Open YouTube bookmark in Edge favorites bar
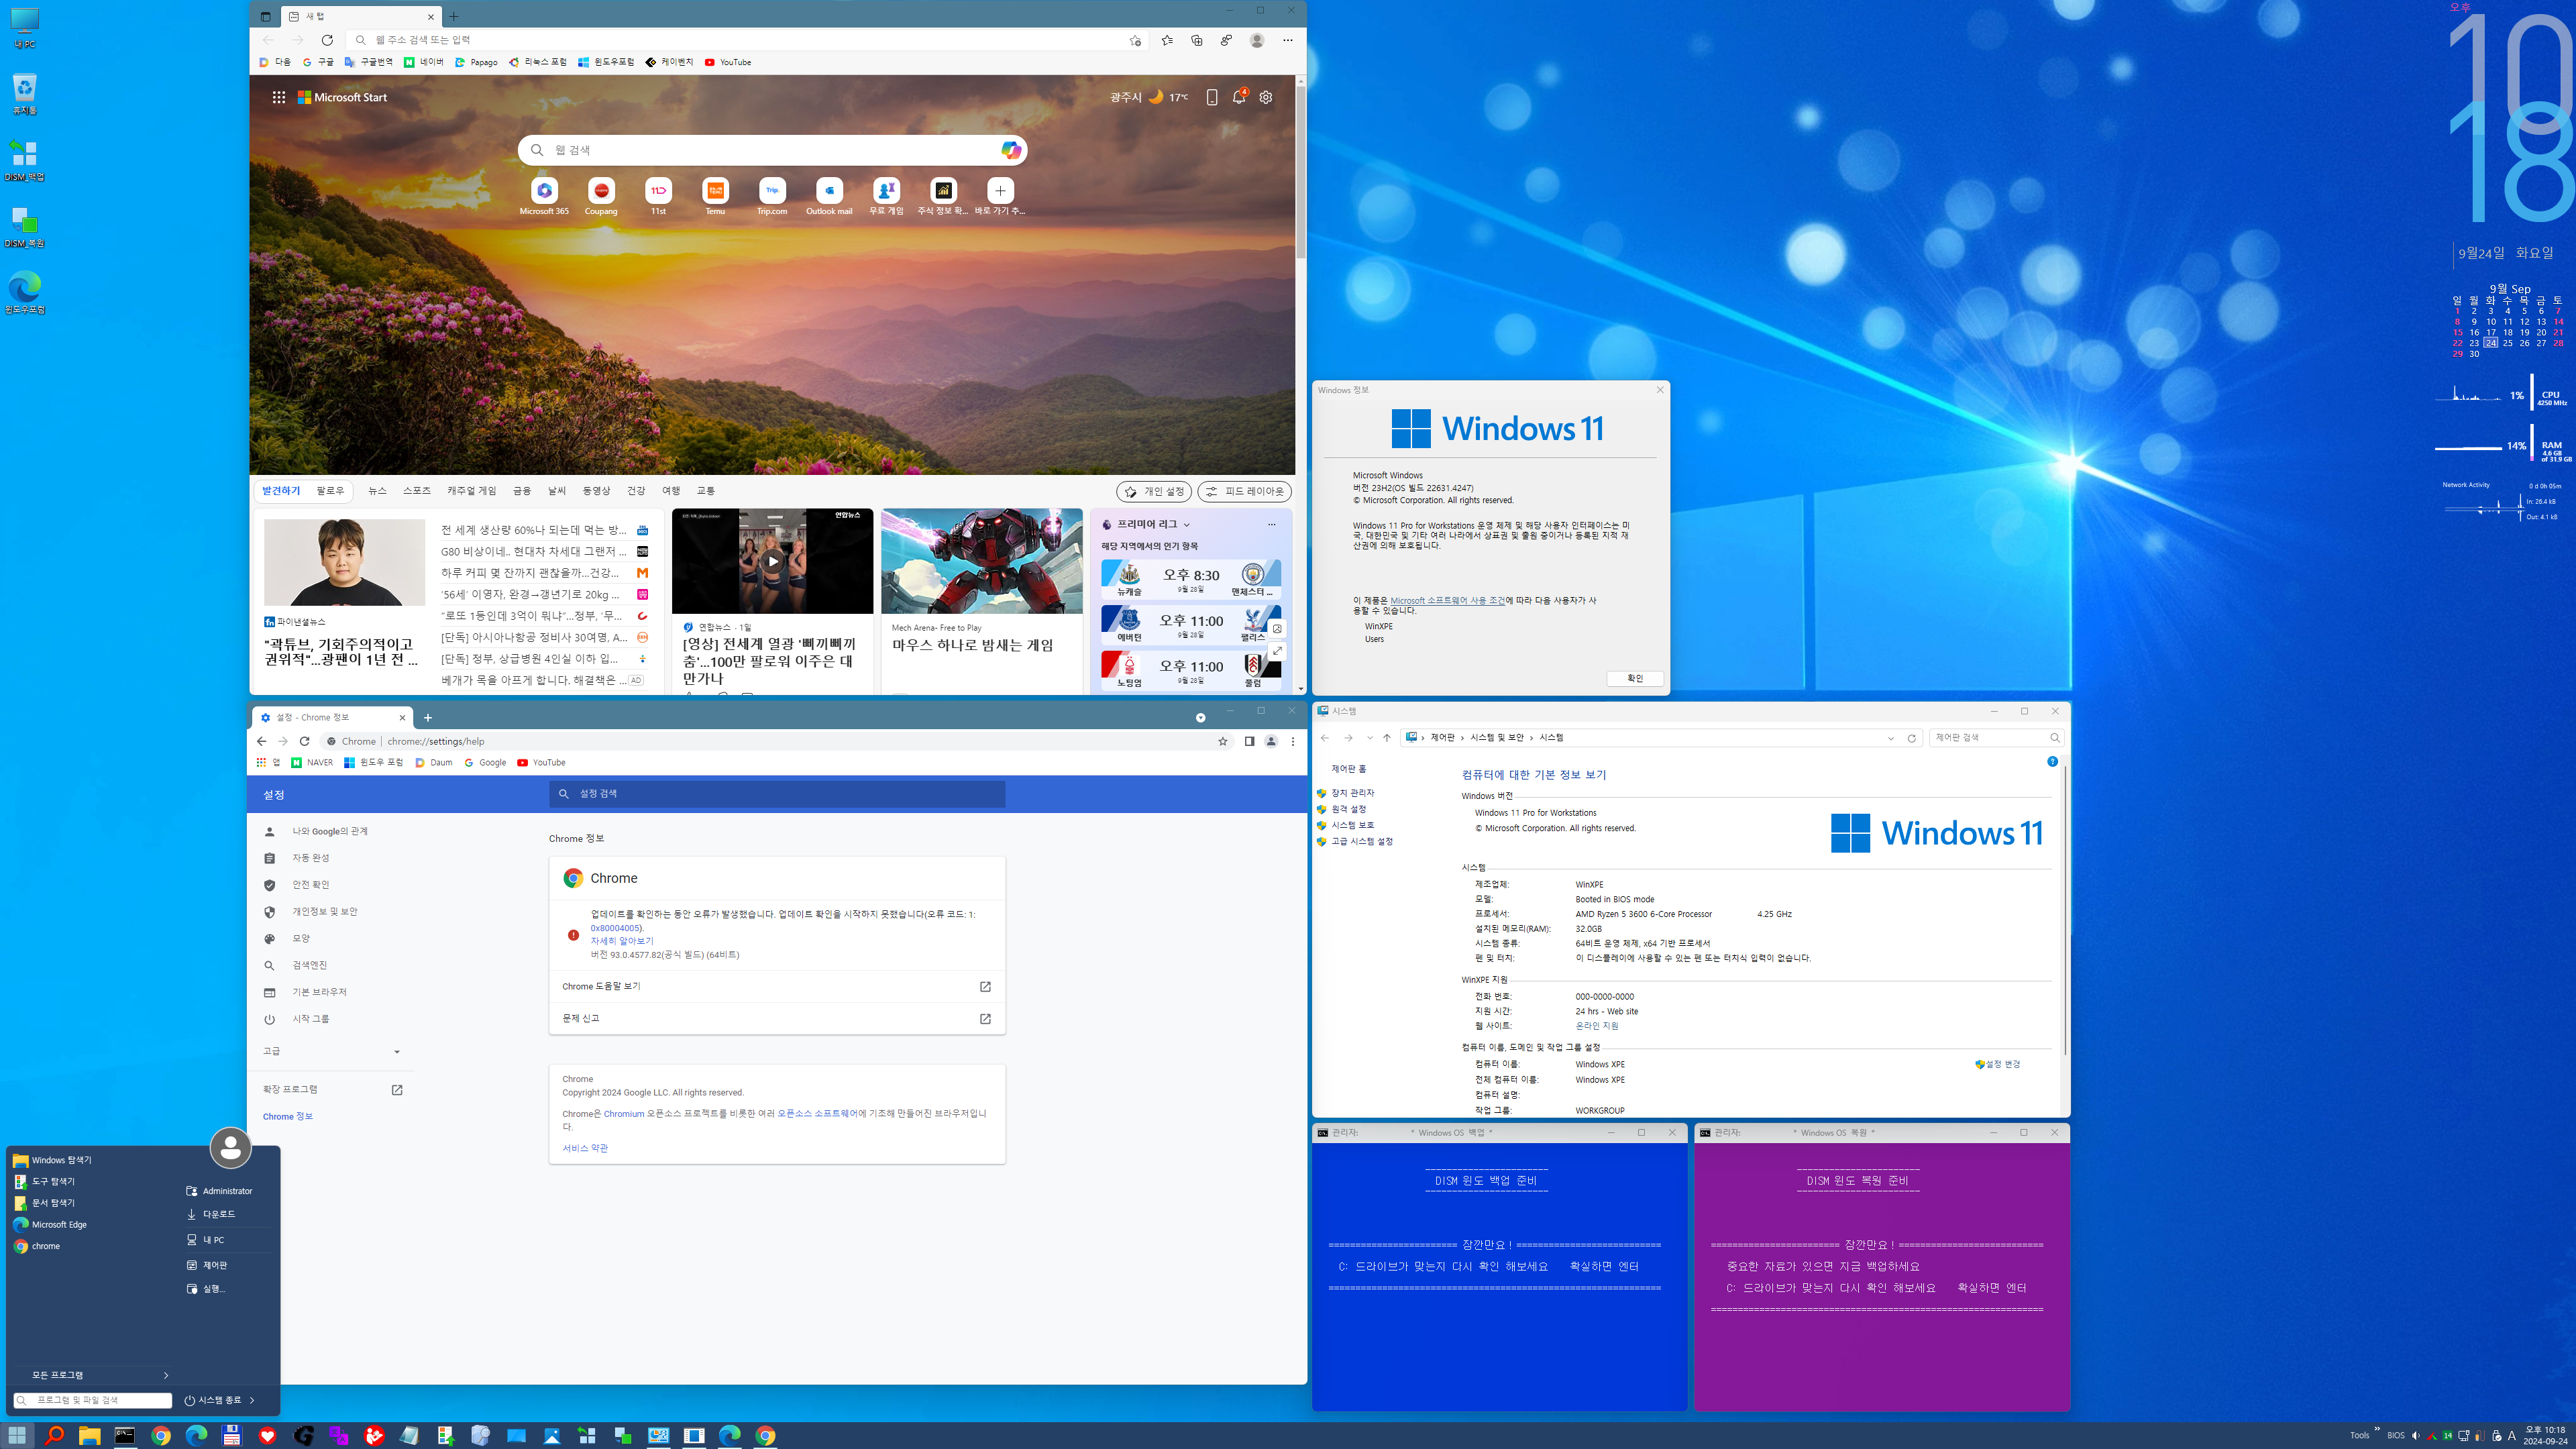Viewport: 2576px width, 1449px height. click(728, 62)
